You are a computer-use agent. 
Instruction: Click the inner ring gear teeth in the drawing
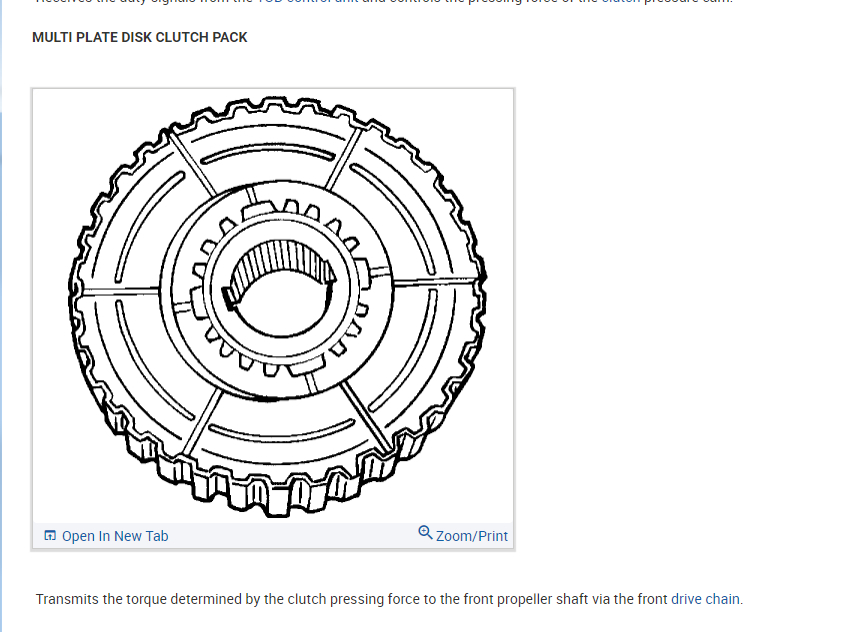point(281,210)
